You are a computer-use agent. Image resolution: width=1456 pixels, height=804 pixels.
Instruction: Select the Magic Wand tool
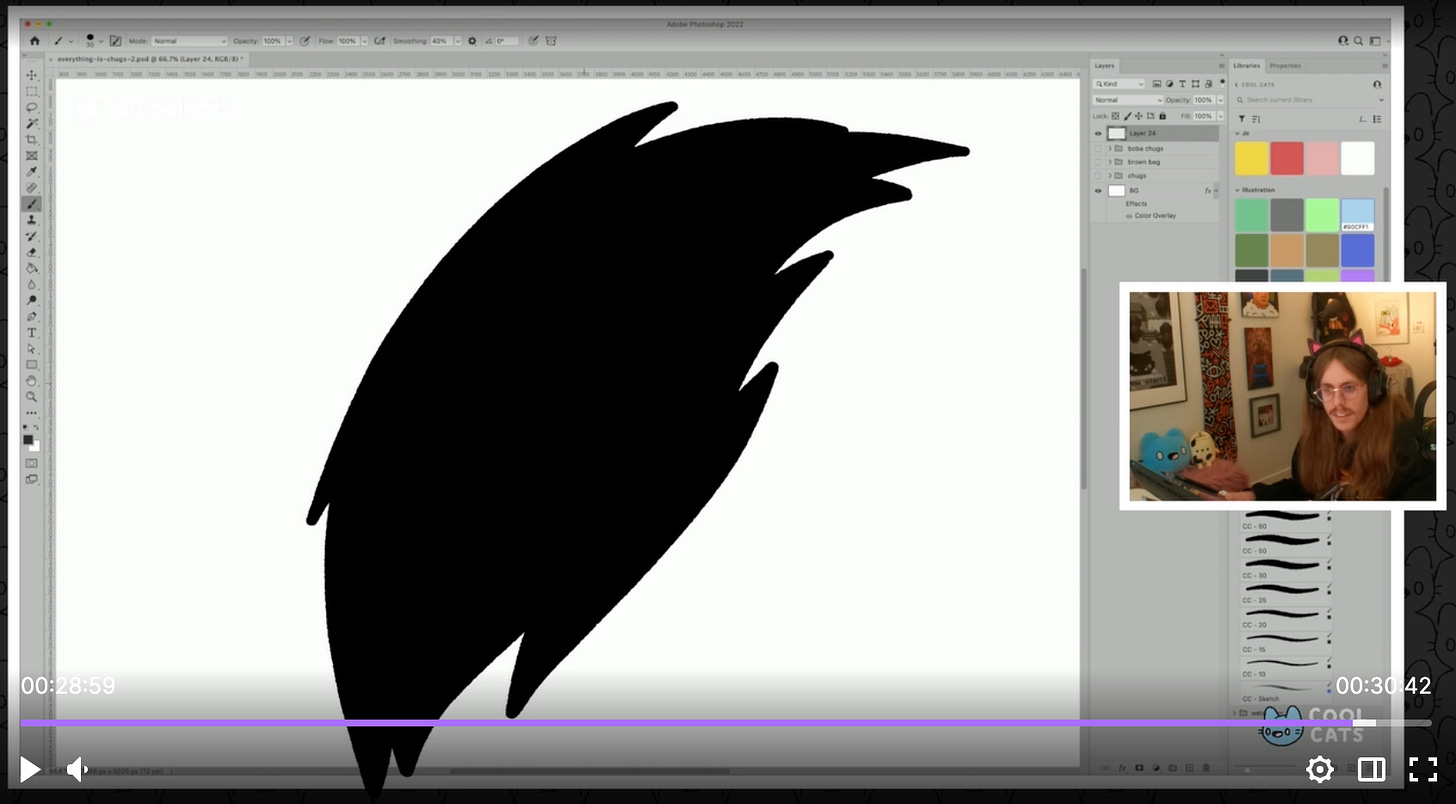32,123
